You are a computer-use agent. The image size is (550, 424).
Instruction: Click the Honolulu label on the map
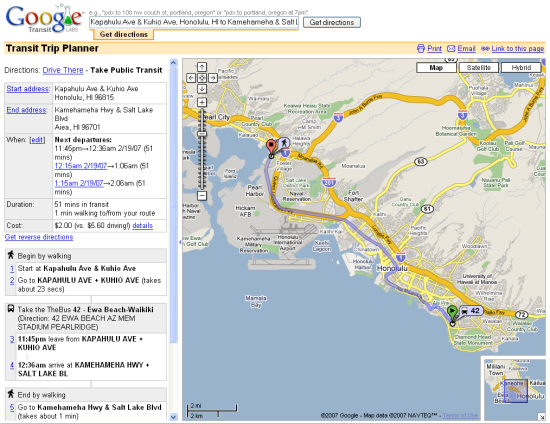(392, 268)
